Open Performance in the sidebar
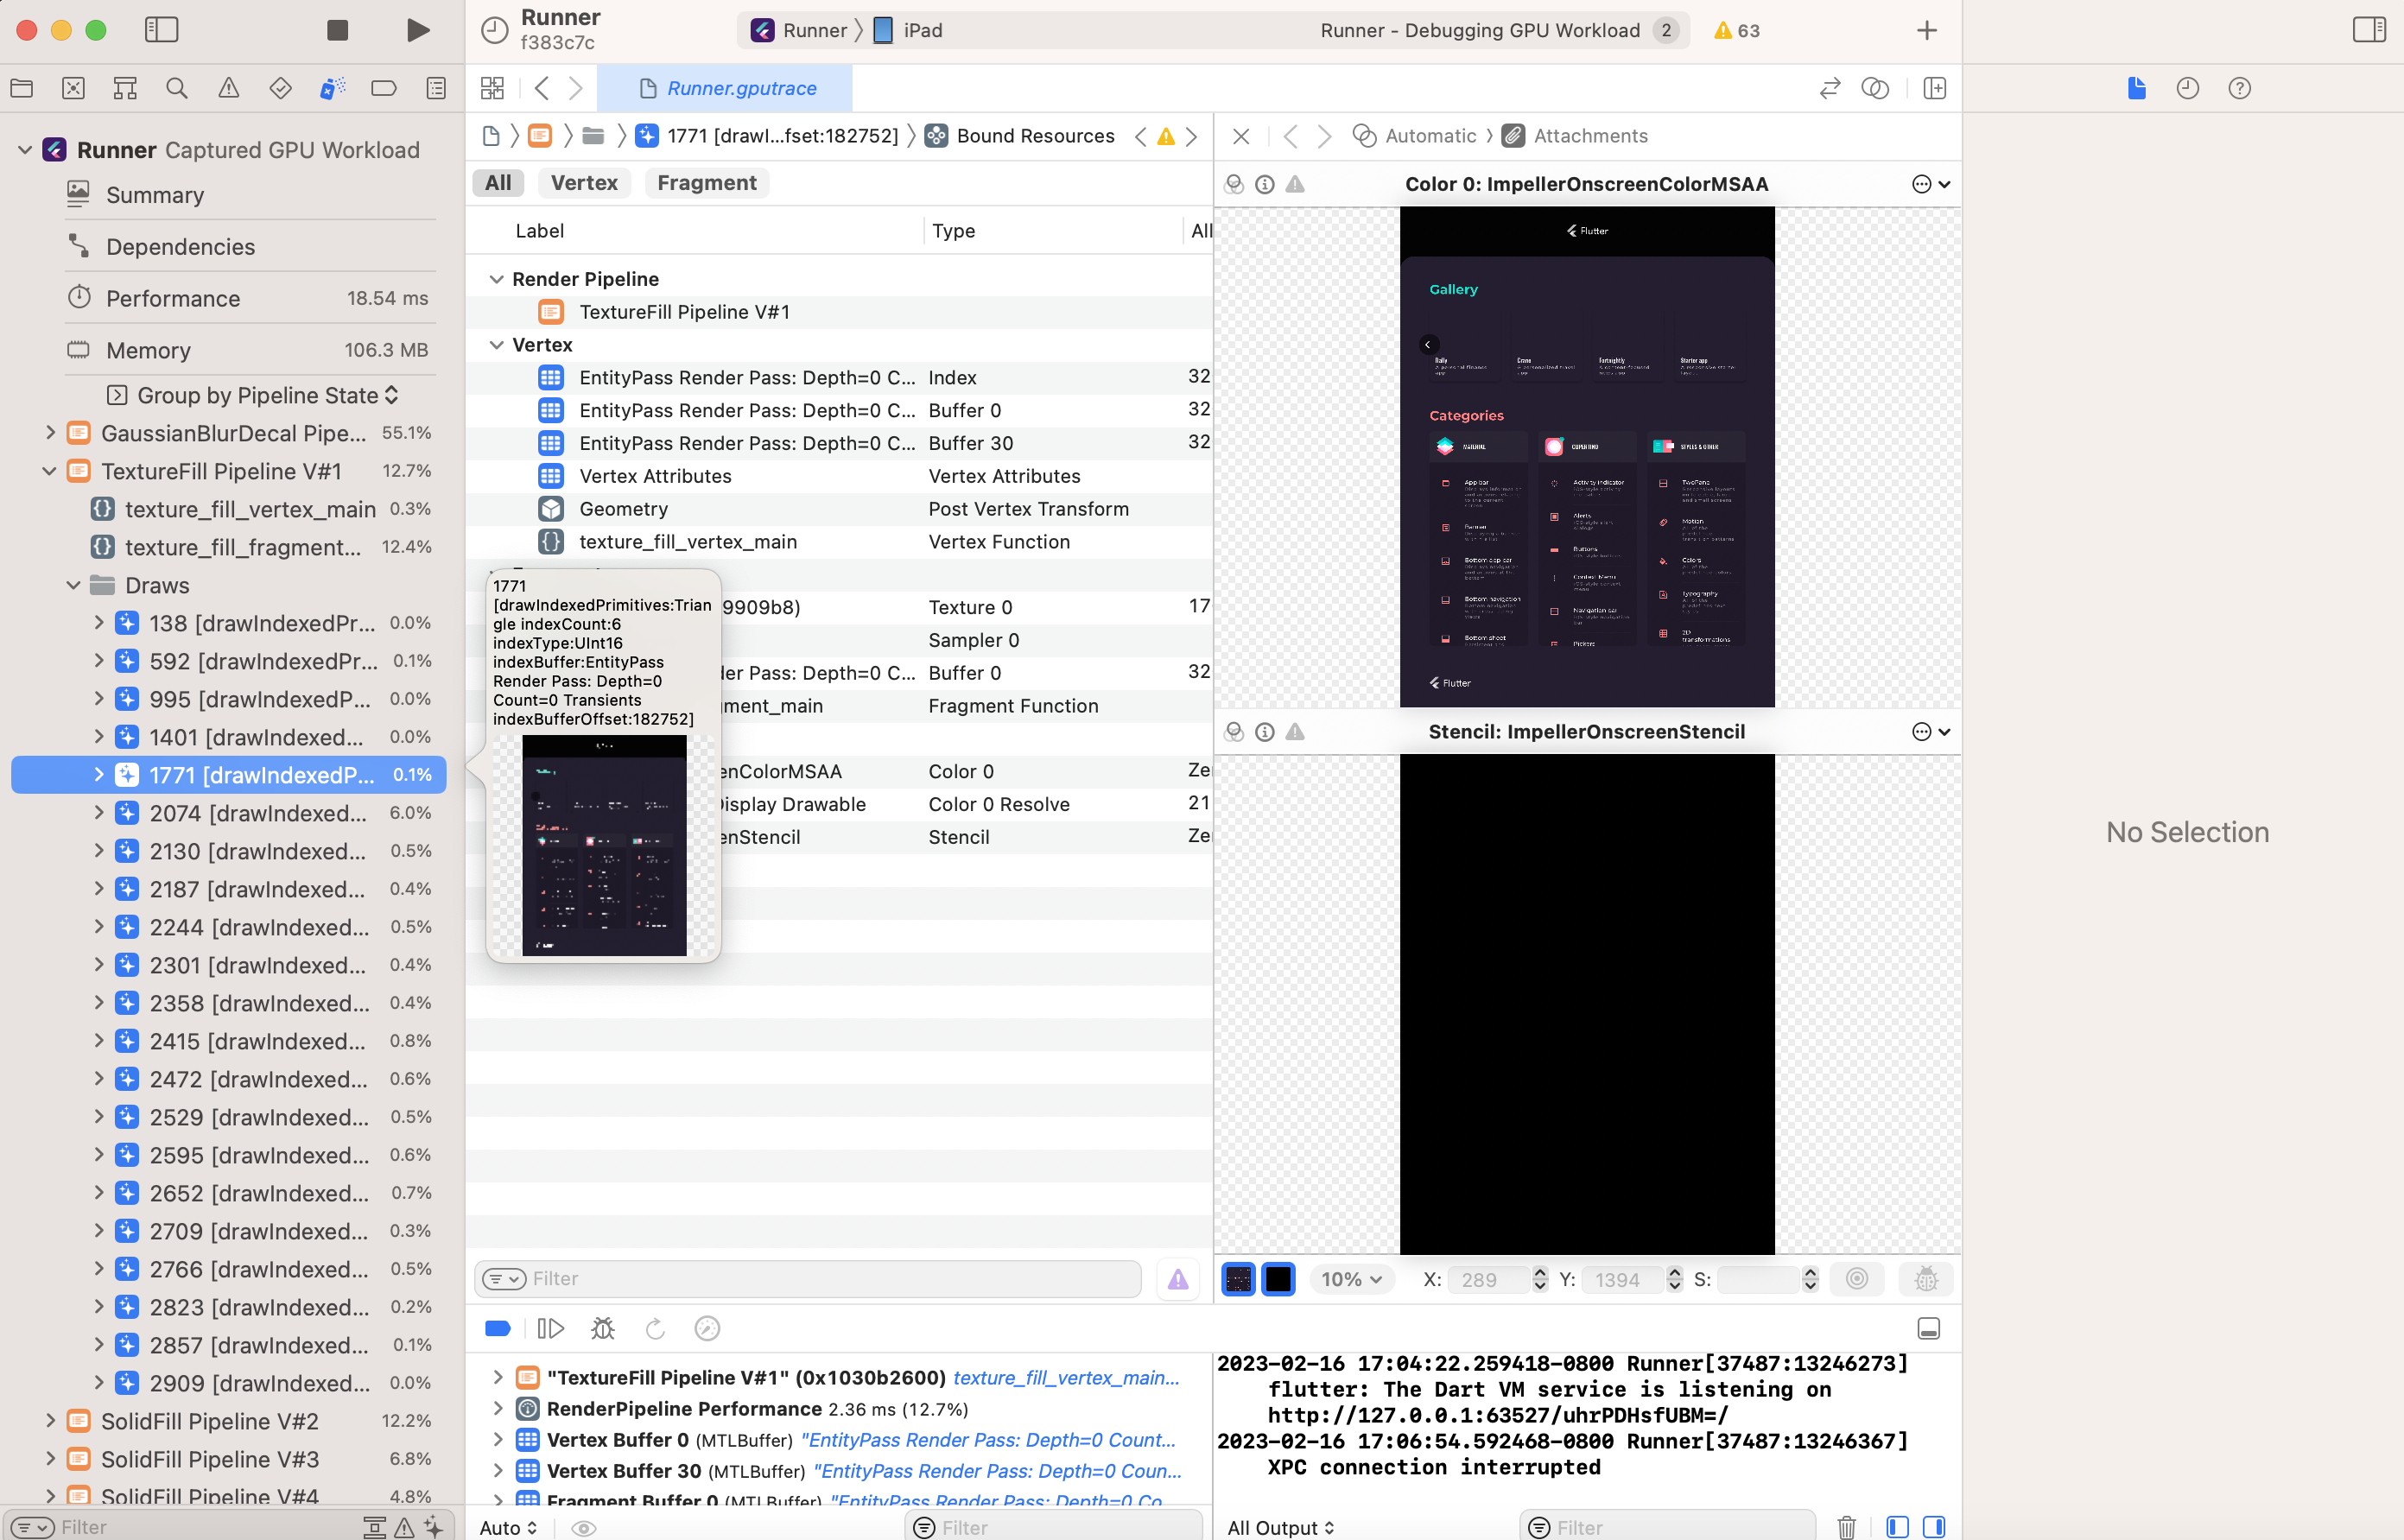Image resolution: width=2404 pixels, height=1540 pixels. click(x=173, y=298)
